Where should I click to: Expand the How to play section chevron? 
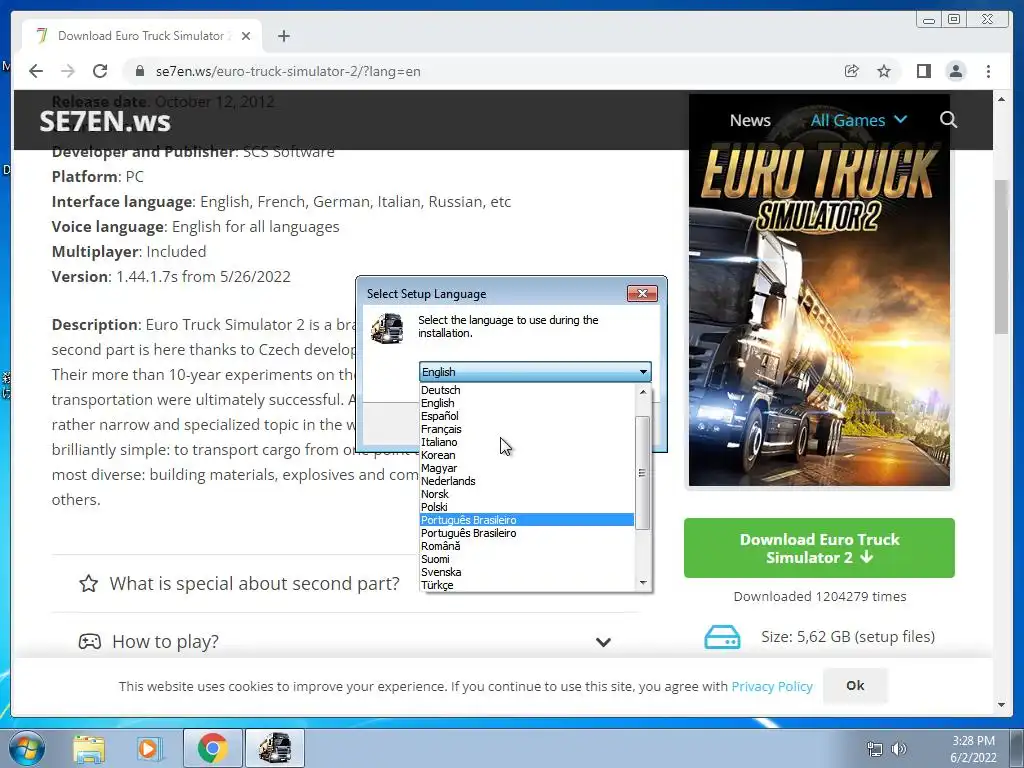click(x=603, y=642)
